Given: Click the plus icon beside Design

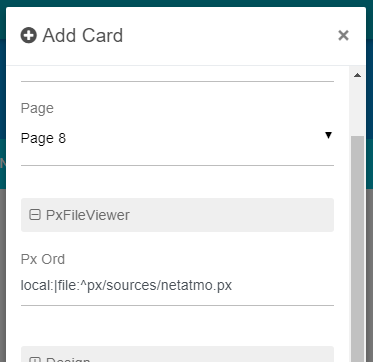Looking at the screenshot, I should [35, 360].
